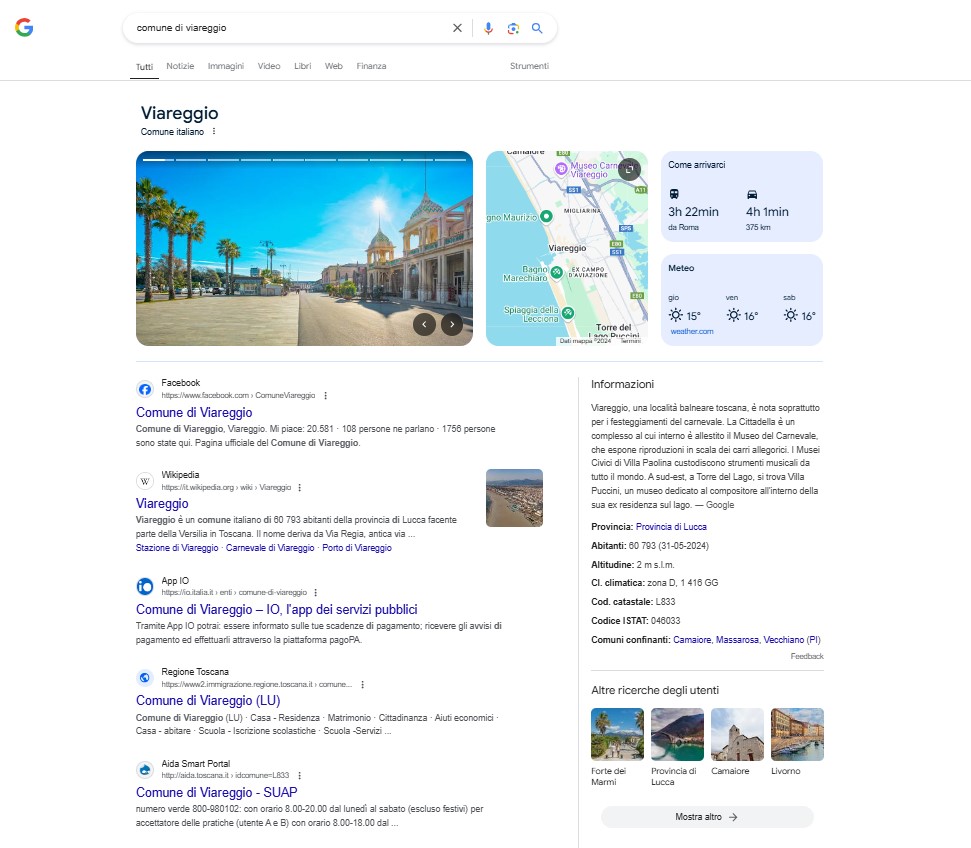Image resolution: width=971 pixels, height=848 pixels.
Task: Switch to the Web tab
Action: pos(334,66)
